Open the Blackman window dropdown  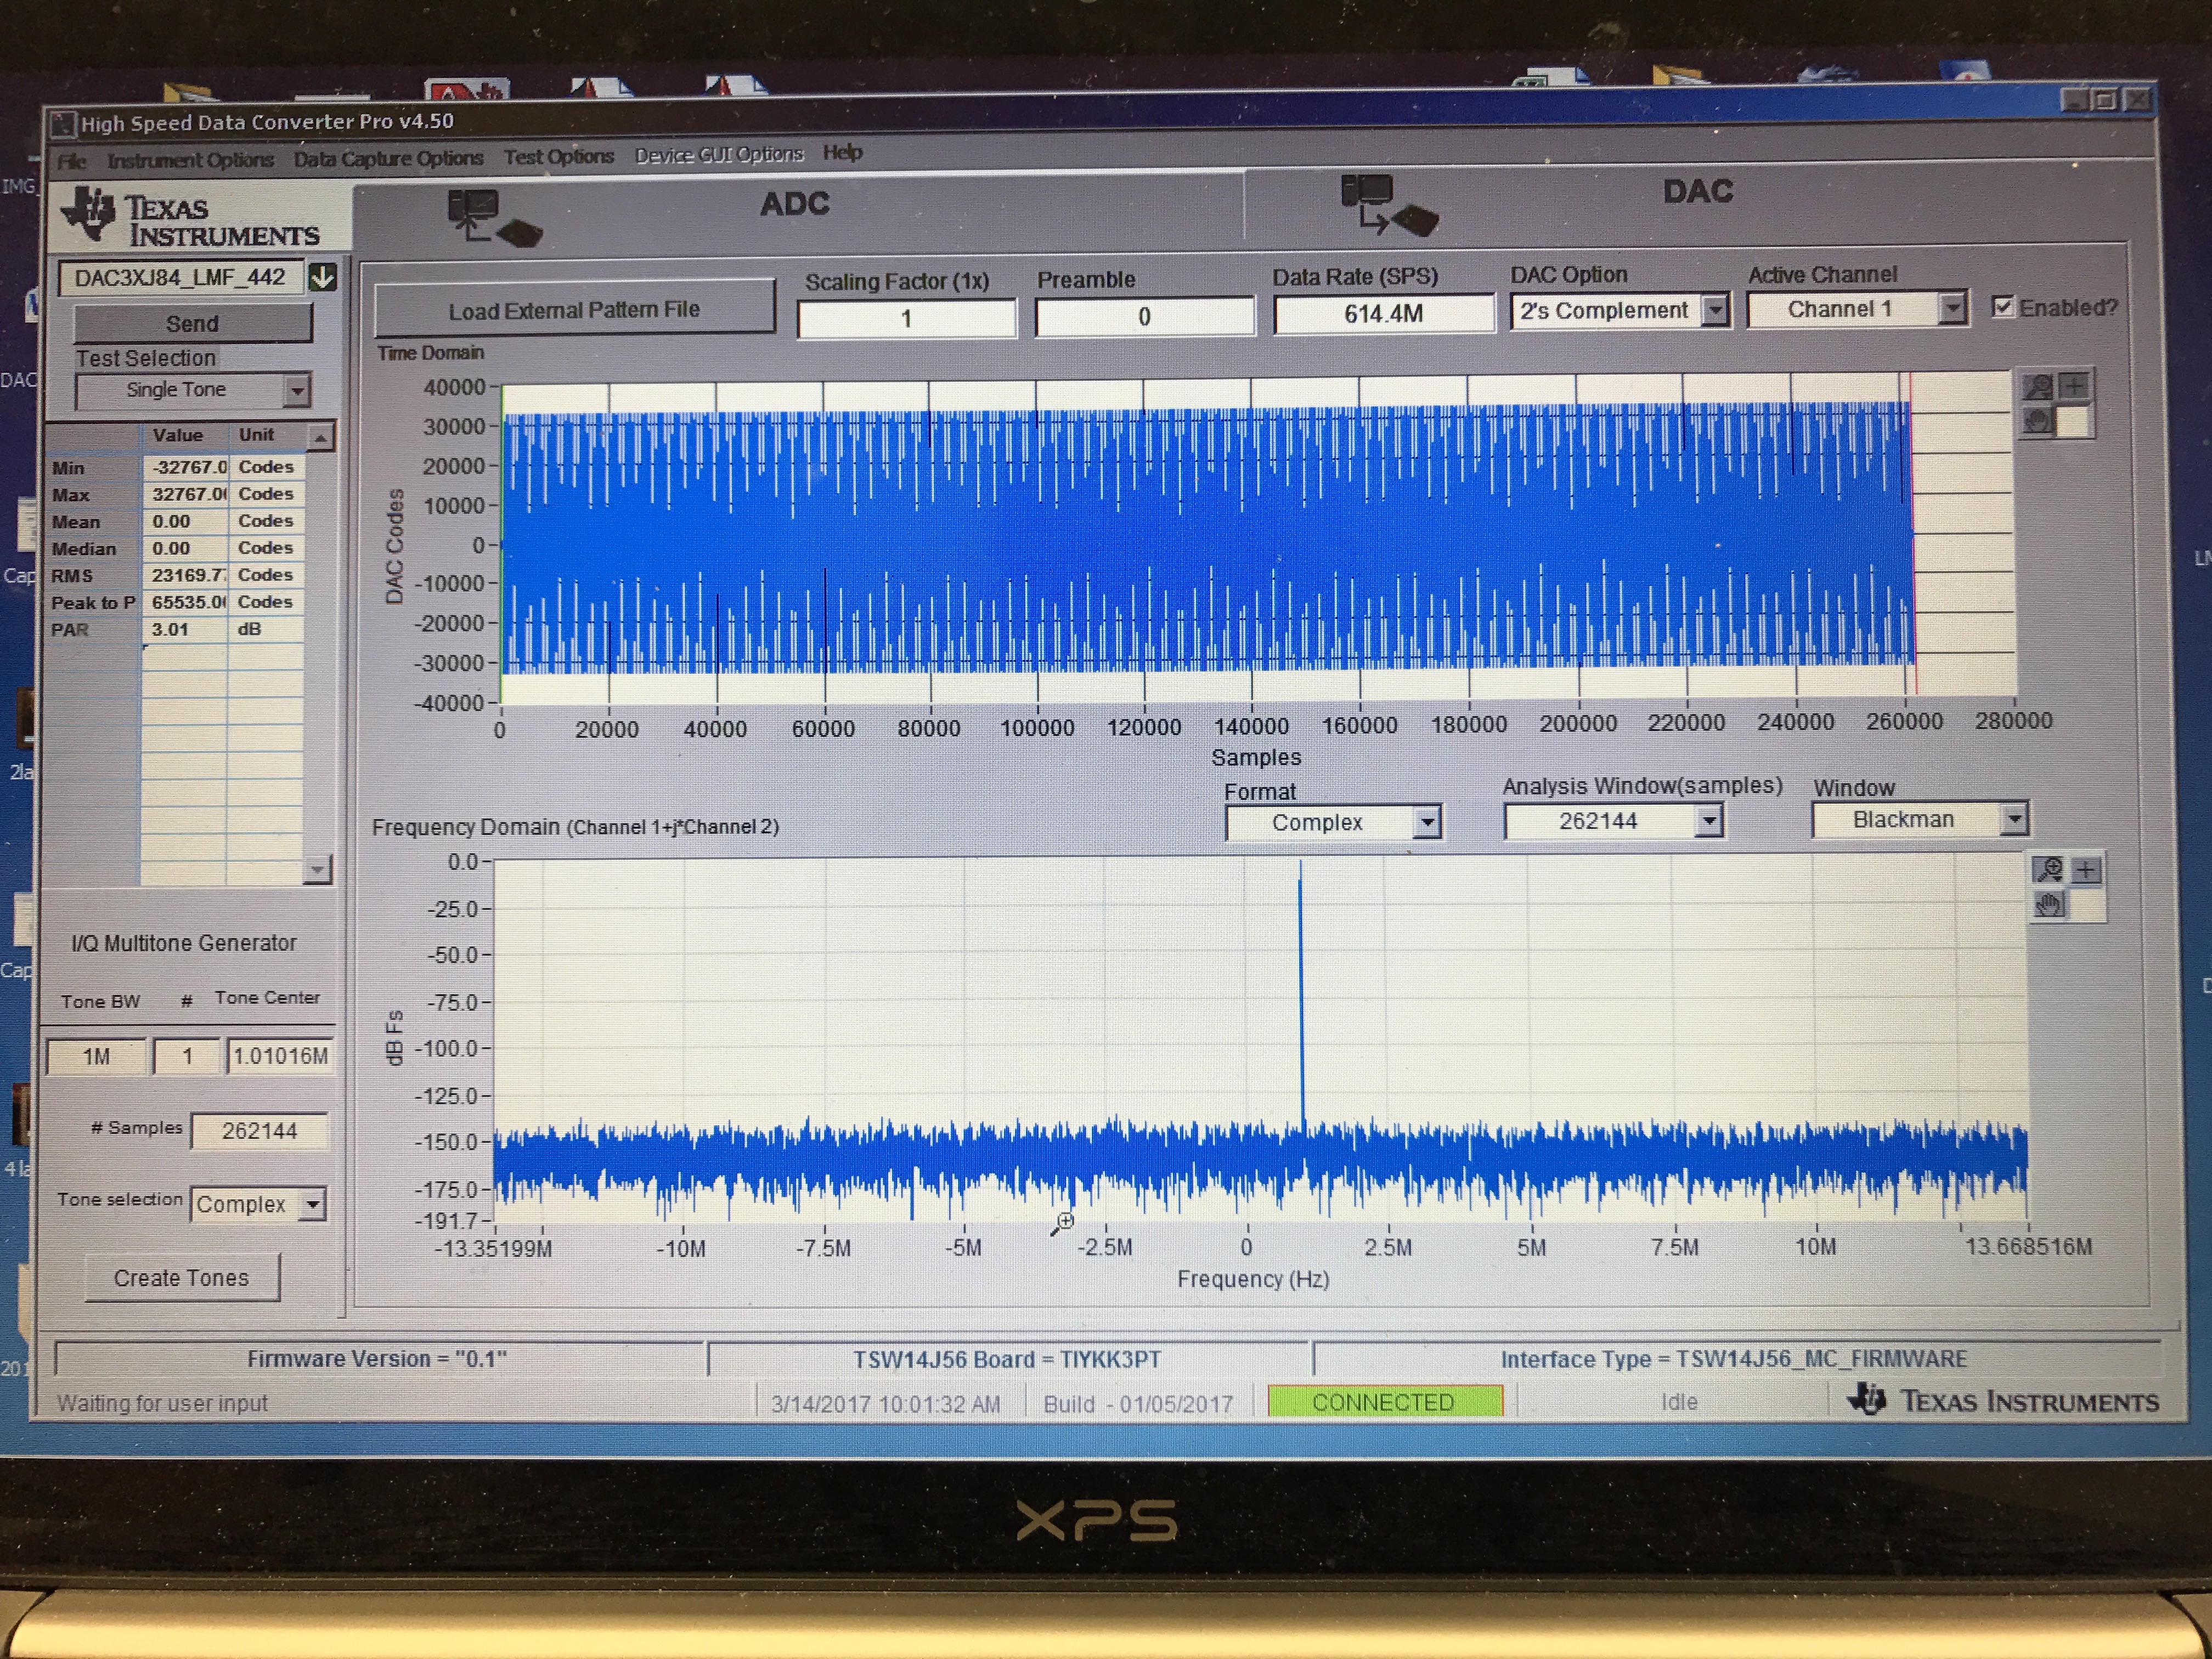click(x=2014, y=819)
